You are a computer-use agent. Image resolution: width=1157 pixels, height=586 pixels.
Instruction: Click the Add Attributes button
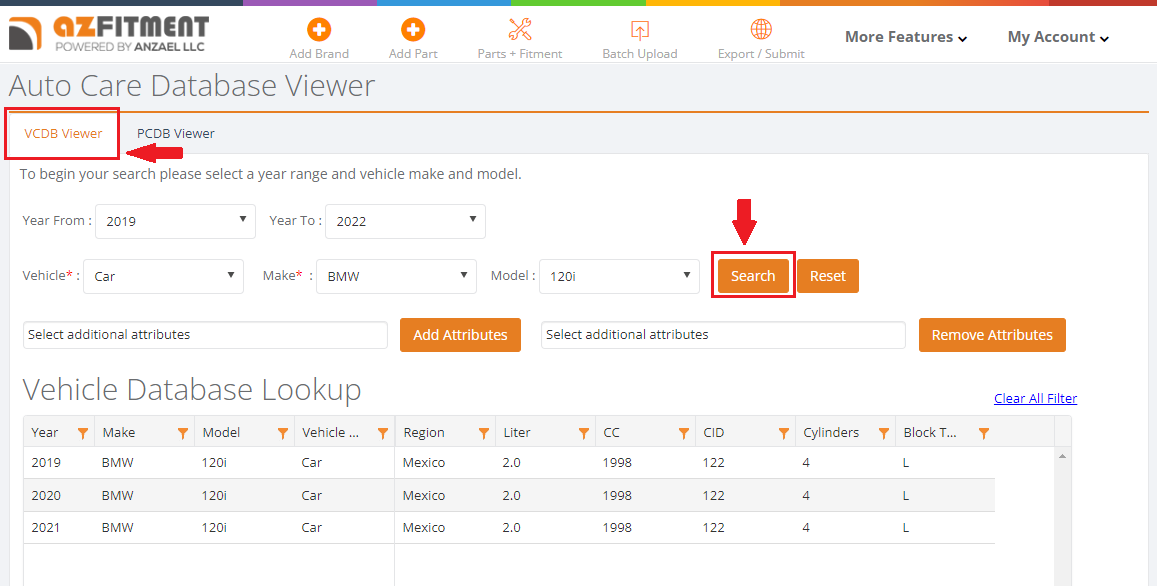pos(460,335)
